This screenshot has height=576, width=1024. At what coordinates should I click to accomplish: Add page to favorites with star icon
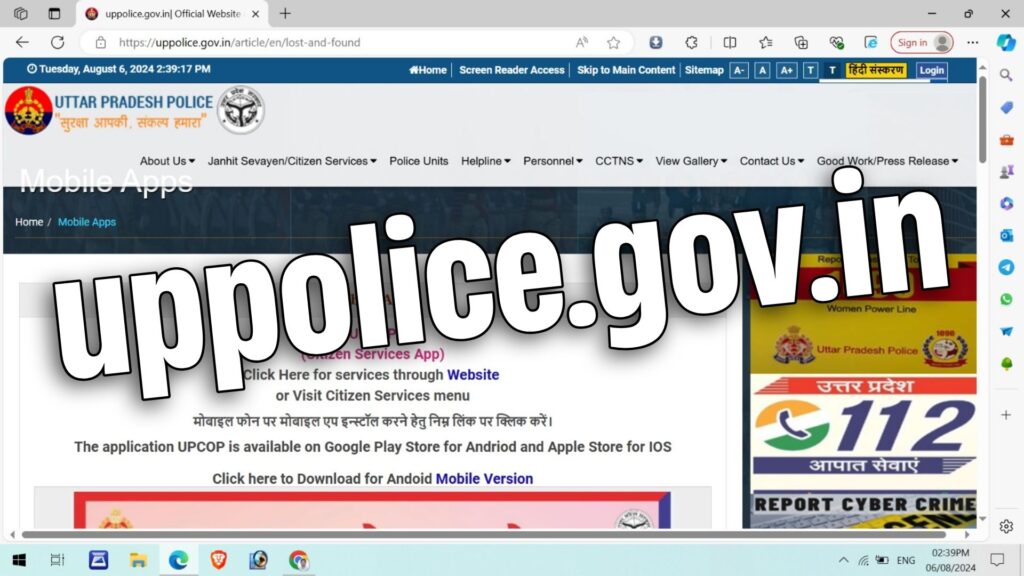point(613,42)
